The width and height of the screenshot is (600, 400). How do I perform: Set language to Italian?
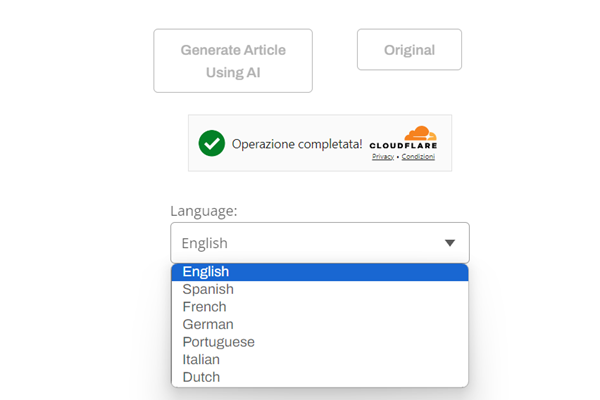pos(201,359)
